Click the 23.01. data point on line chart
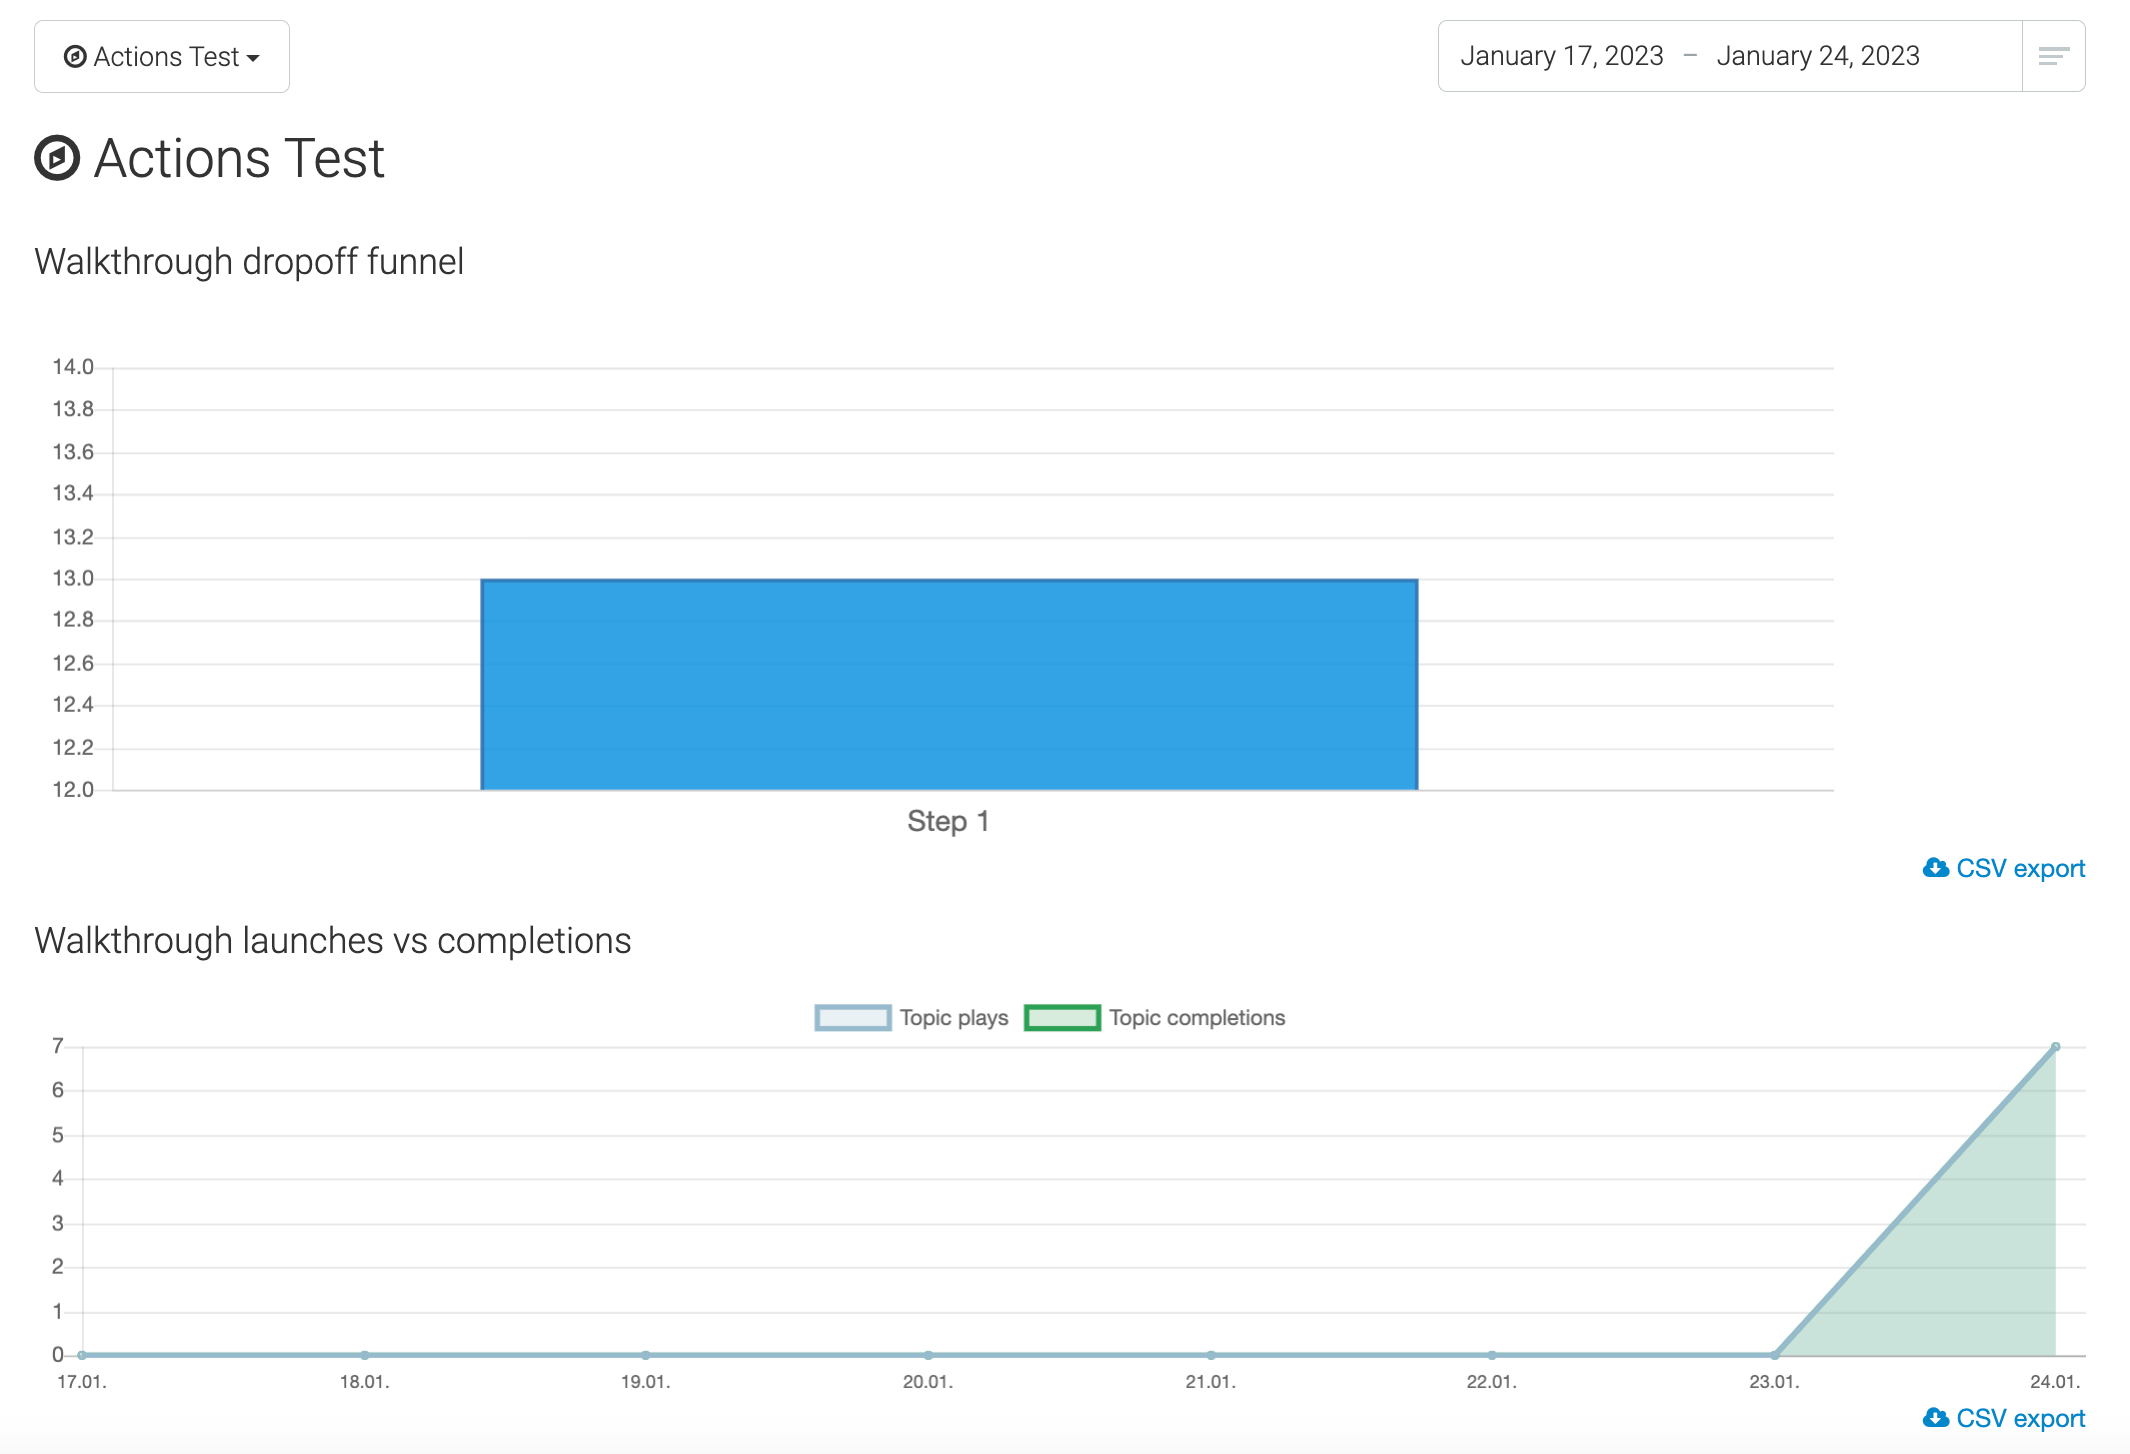The image size is (2130, 1454). tap(1774, 1355)
